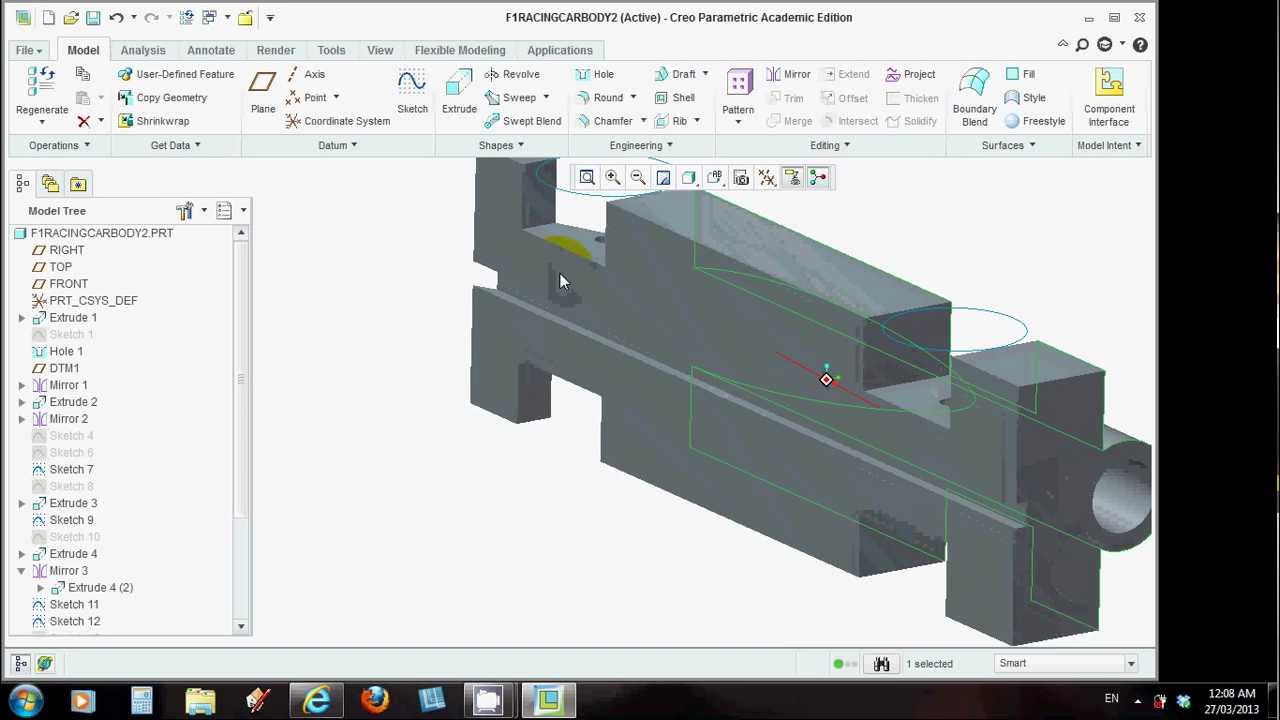The width and height of the screenshot is (1280, 720).
Task: Click the Repaint icon in graphics toolbar
Action: point(663,177)
